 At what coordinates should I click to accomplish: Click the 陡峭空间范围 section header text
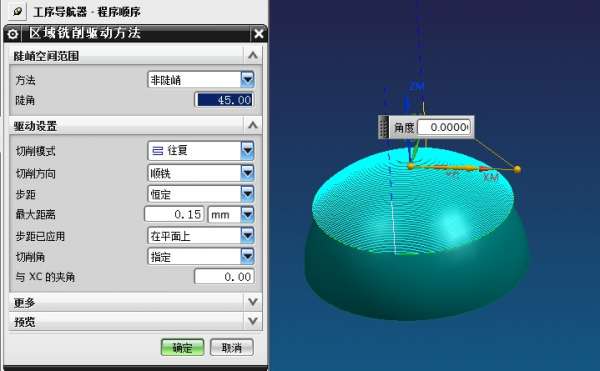46,56
